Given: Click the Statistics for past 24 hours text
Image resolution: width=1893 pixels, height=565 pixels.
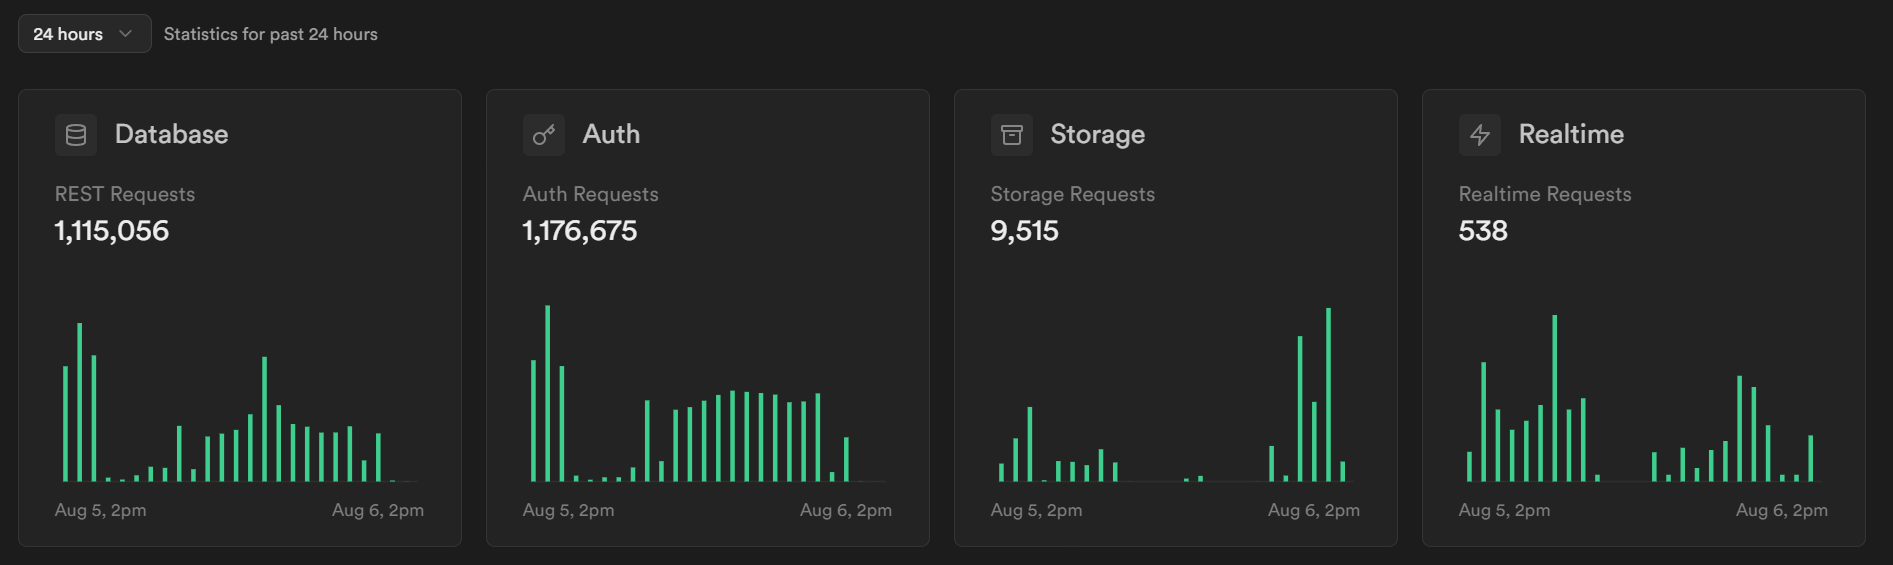Looking at the screenshot, I should tap(271, 34).
